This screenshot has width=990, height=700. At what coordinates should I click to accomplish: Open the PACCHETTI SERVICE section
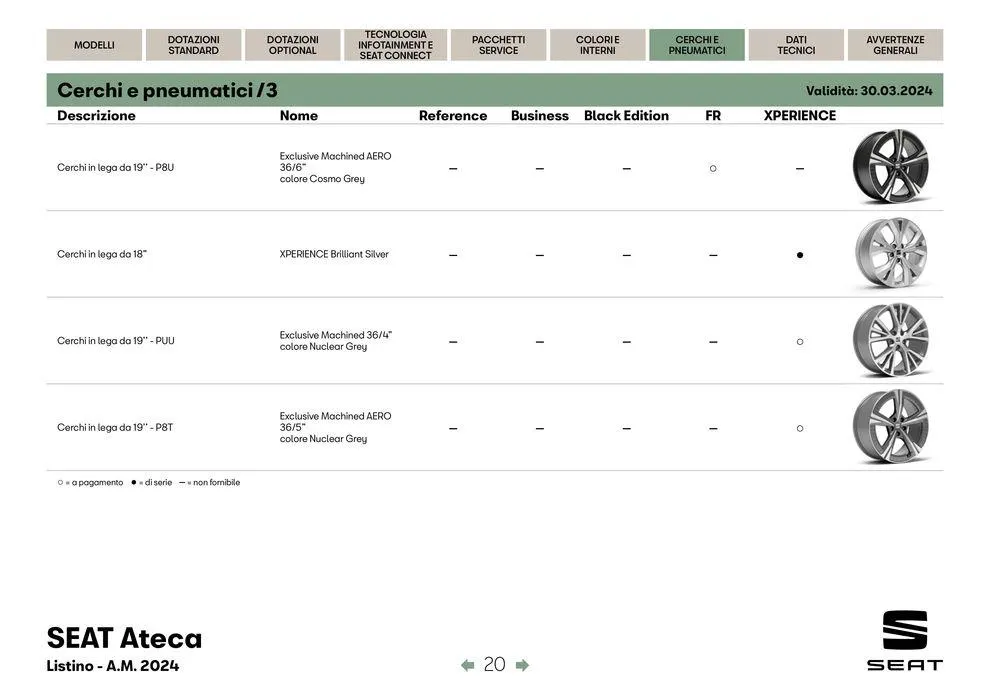[498, 44]
